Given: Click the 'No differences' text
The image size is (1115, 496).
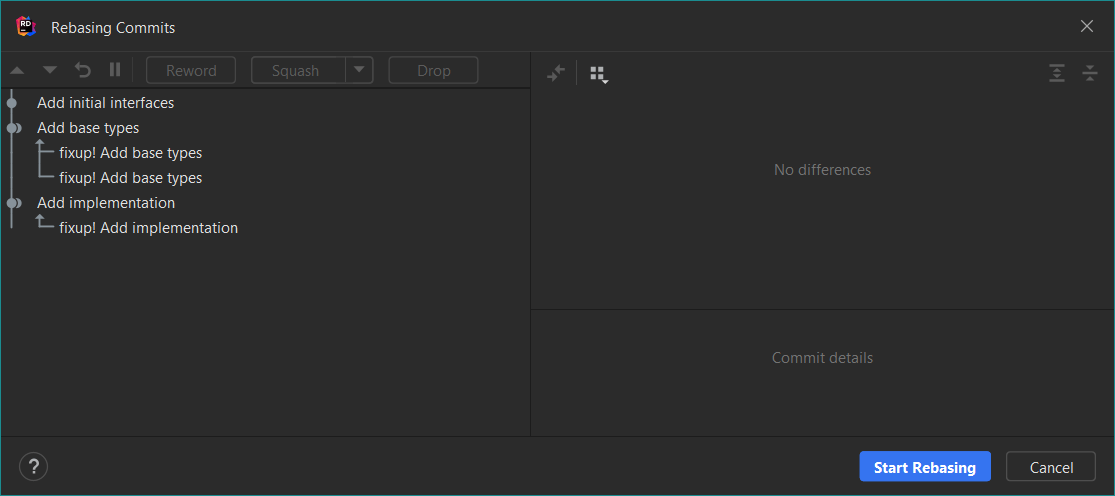Looking at the screenshot, I should coord(822,170).
